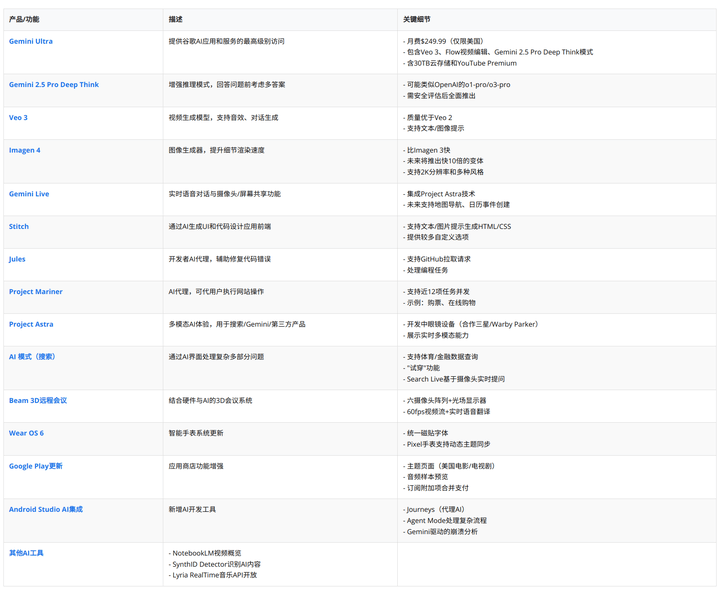Click the 支持体育/金融数据查询 line
The height and width of the screenshot is (595, 720).
[441, 357]
